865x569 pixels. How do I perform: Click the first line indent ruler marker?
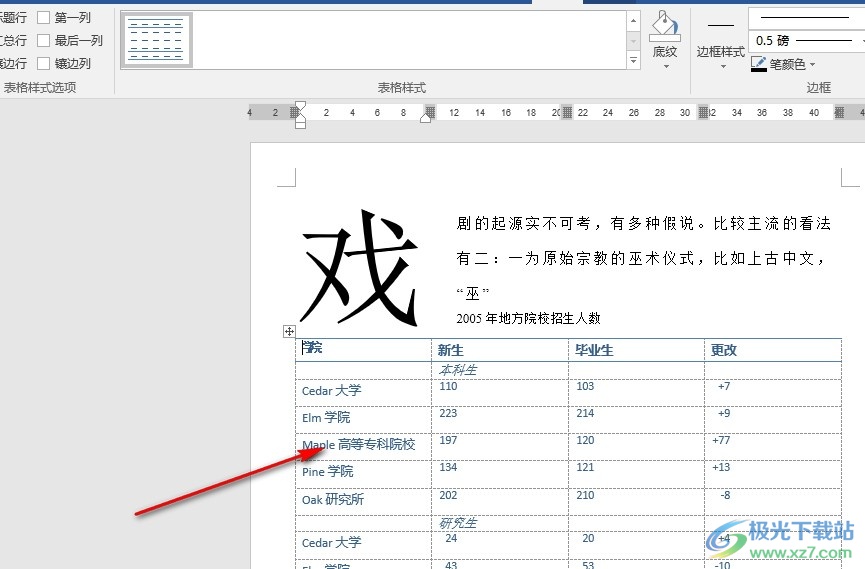point(300,107)
